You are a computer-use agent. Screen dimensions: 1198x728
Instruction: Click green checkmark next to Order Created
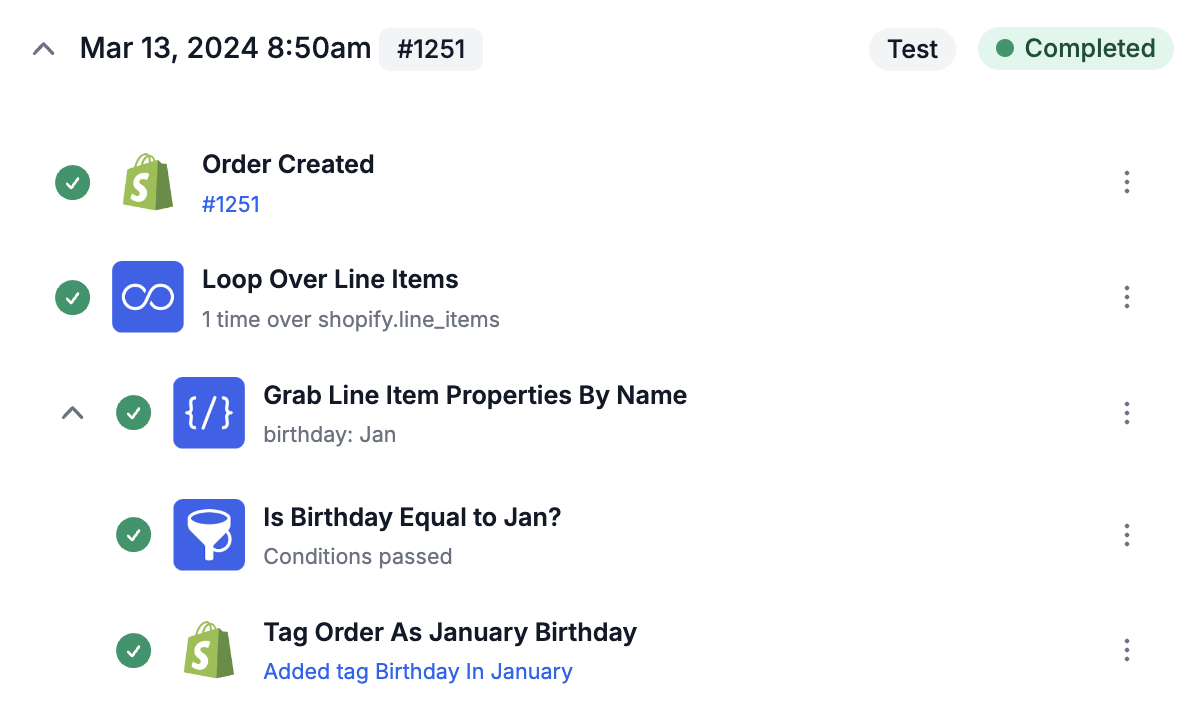point(73,183)
